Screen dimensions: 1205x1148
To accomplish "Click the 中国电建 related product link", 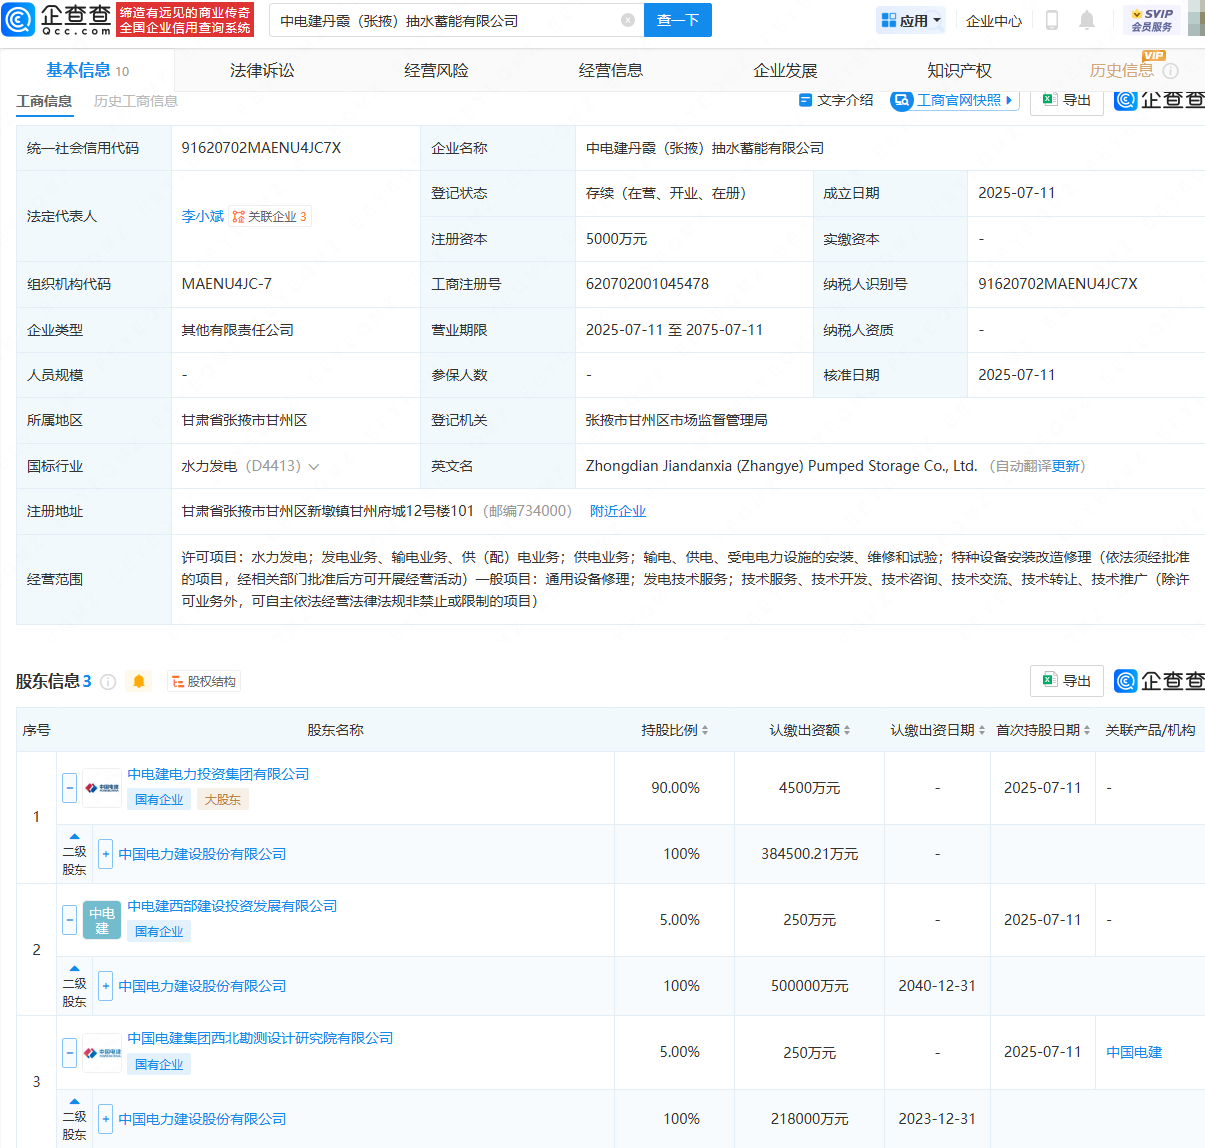I will (x=1134, y=1052).
